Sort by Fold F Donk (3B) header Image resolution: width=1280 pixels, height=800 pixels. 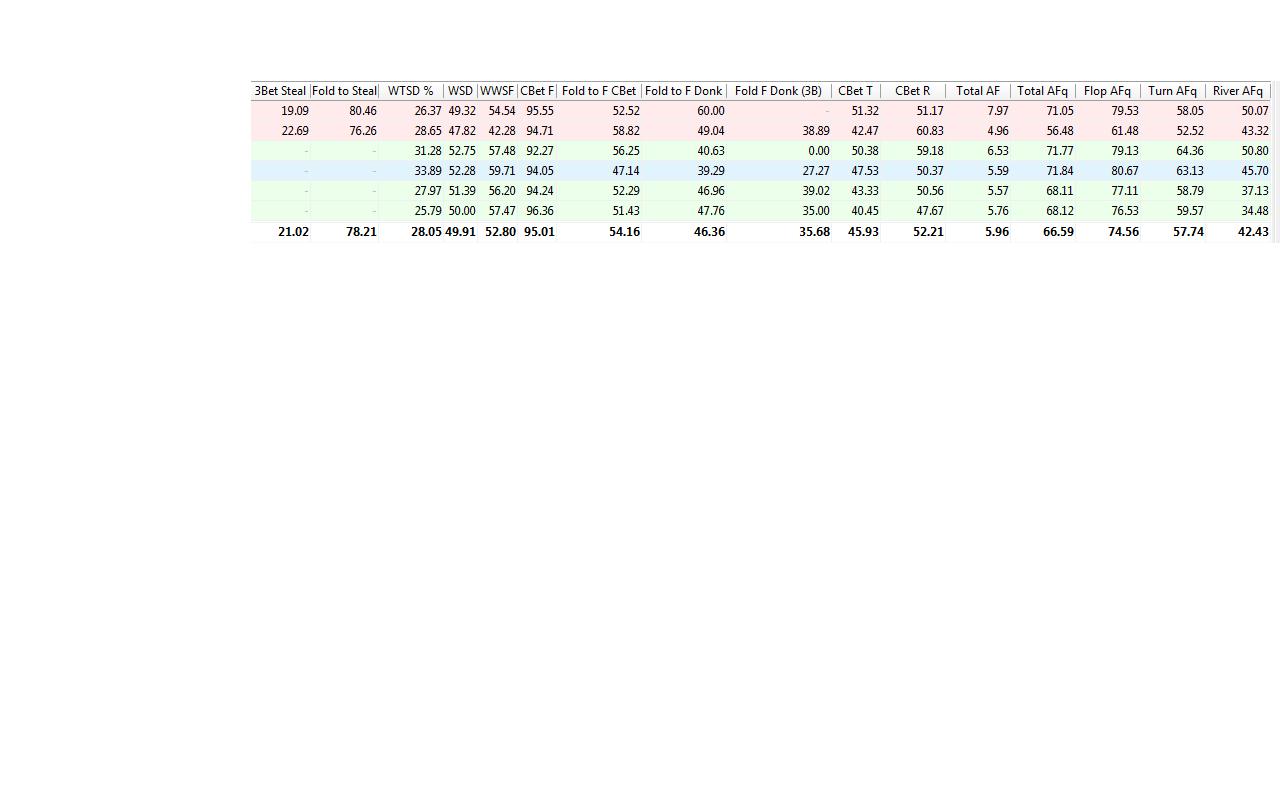tap(779, 91)
